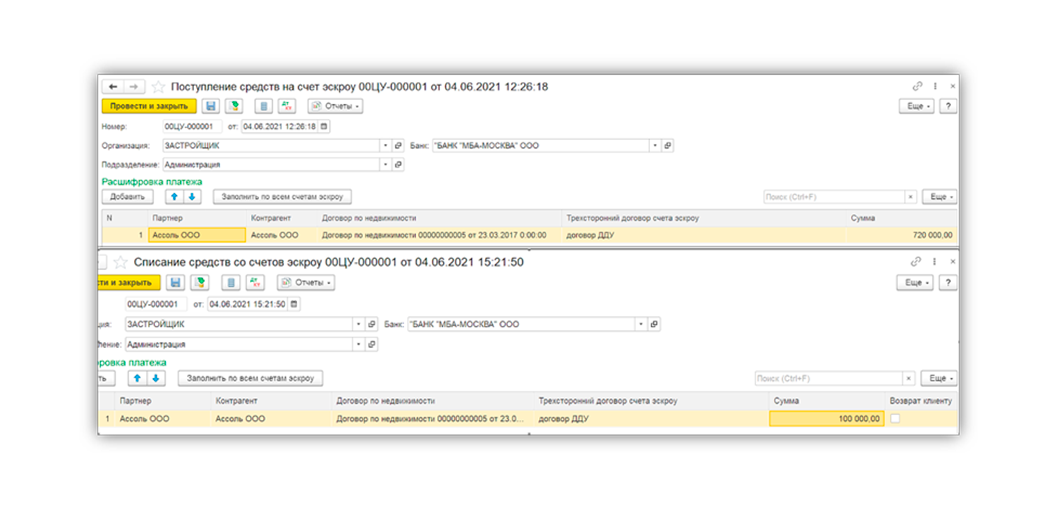Viewport: 1057px width, 507px height.
Task: Click date field 04.06.2021 15:21:50 in Списание
Action: pyautogui.click(x=247, y=304)
